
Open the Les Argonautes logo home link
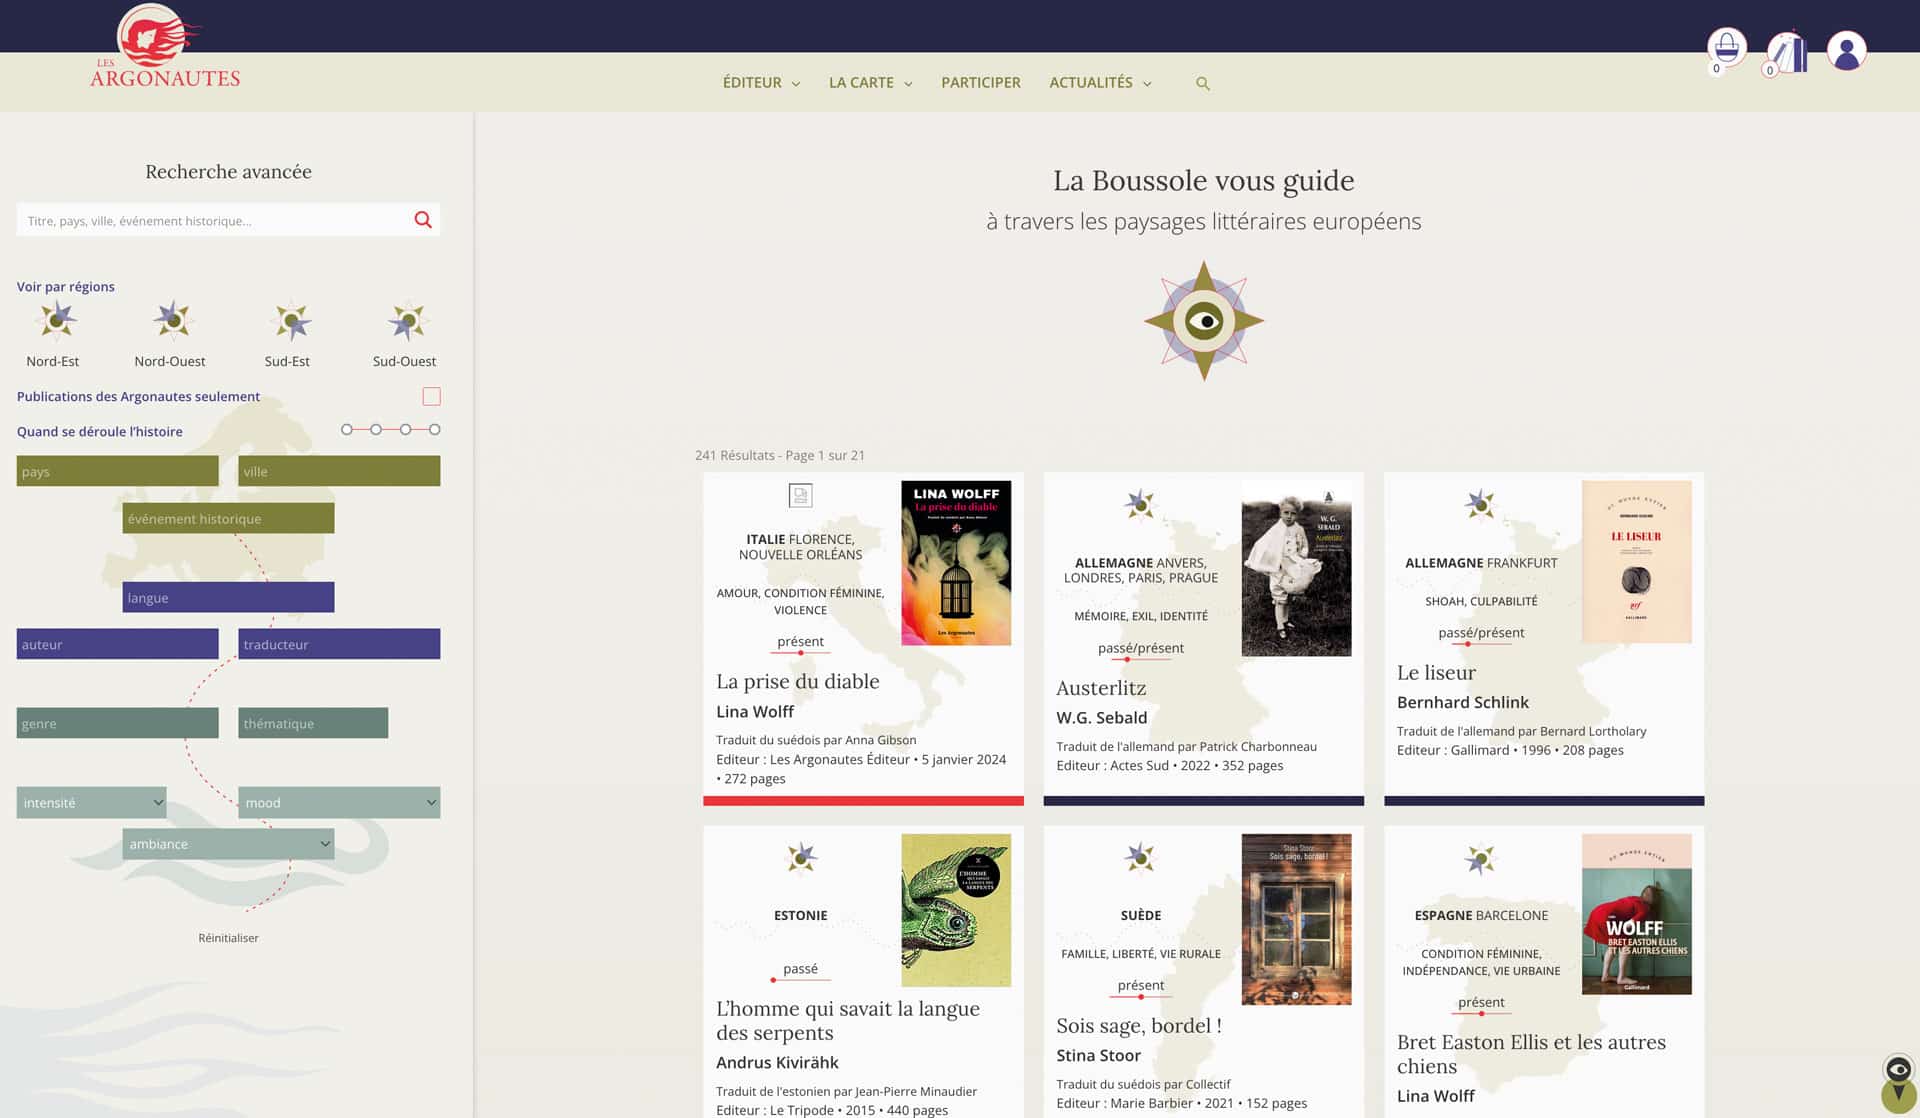[165, 47]
